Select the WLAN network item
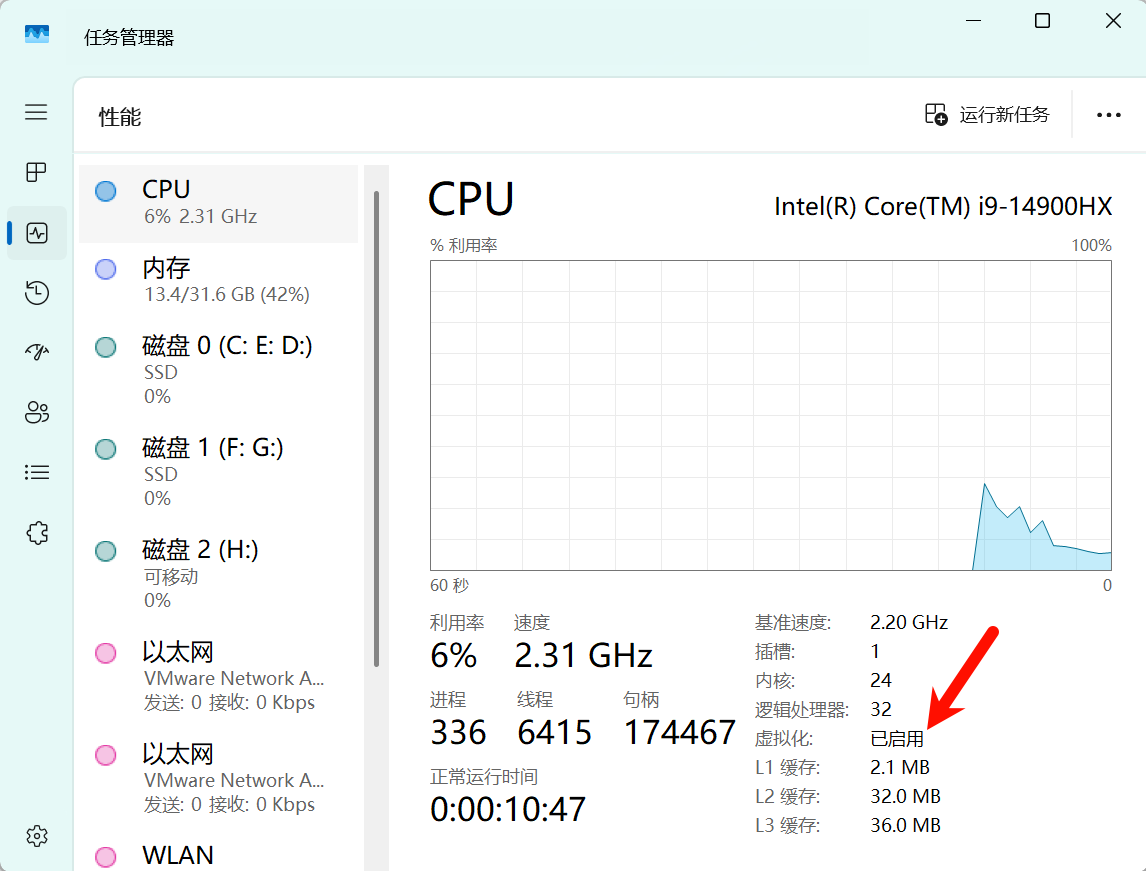The image size is (1146, 871). click(218, 855)
